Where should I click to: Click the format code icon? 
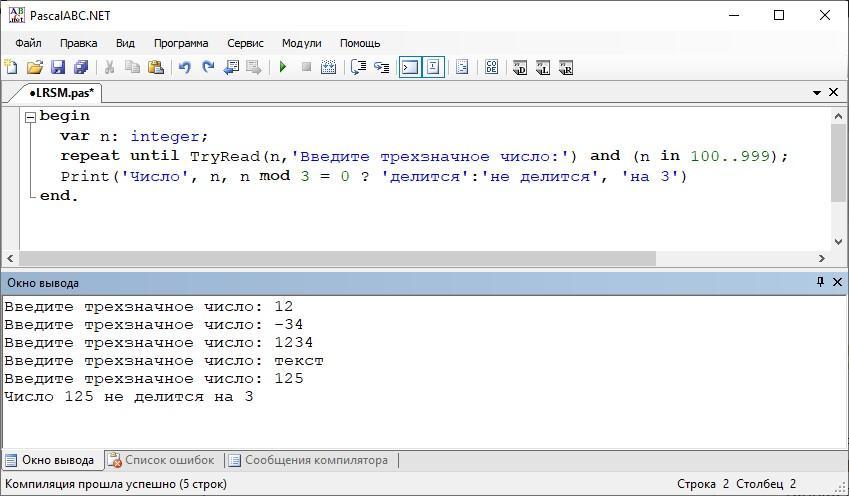(462, 67)
